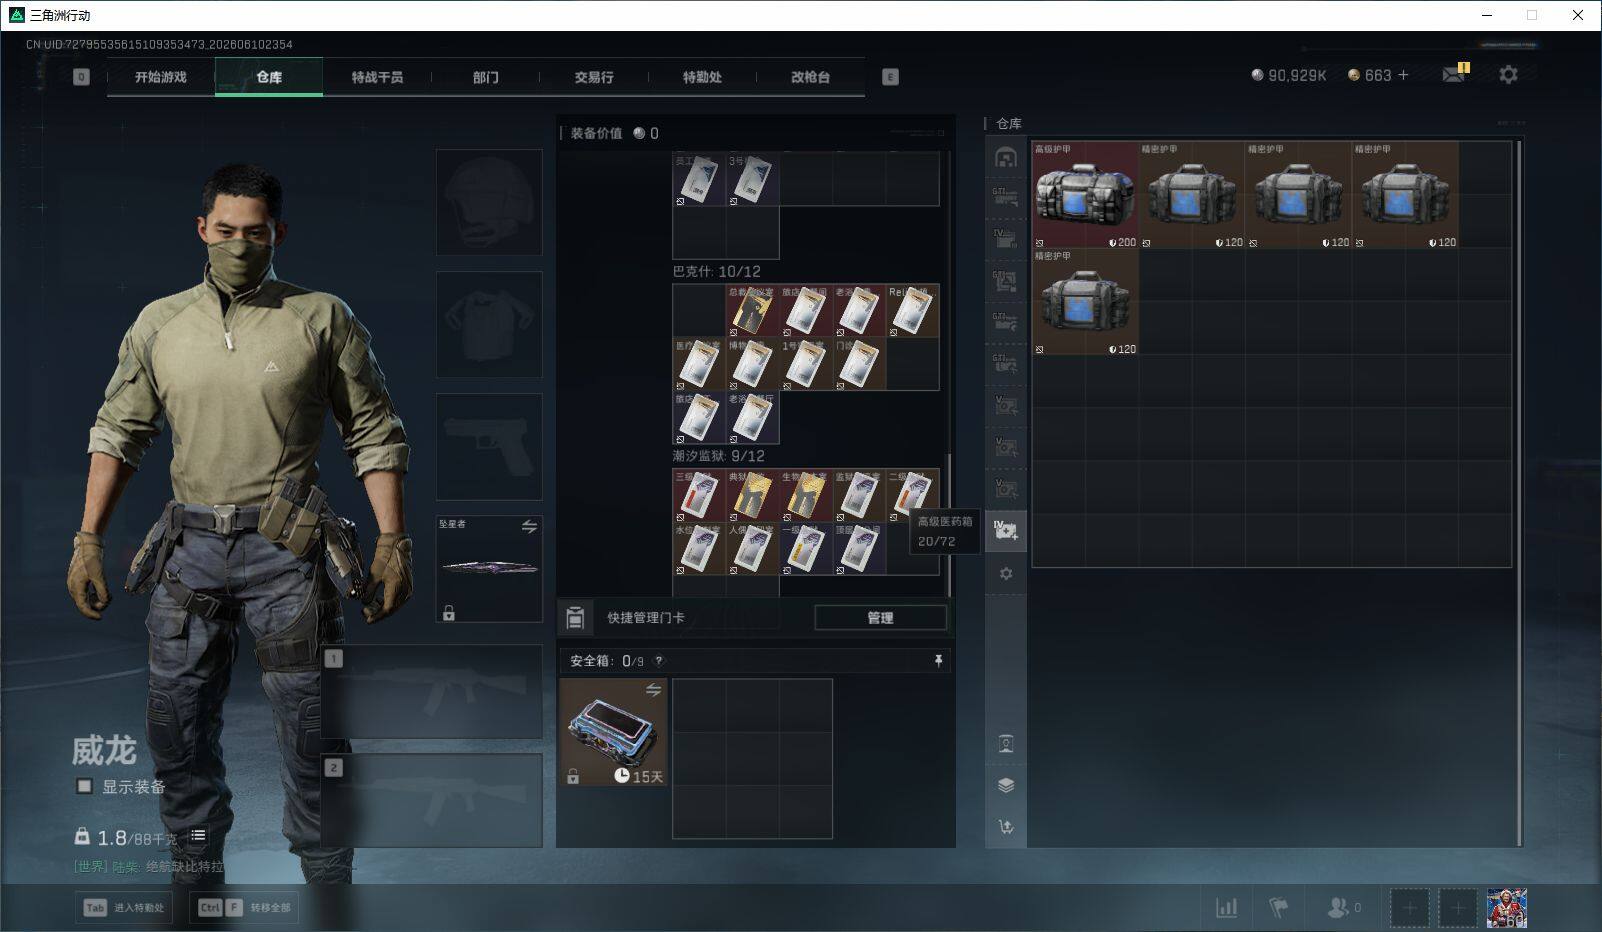
Task: Click the 巴克什: 10/12 section header
Action: 717,272
